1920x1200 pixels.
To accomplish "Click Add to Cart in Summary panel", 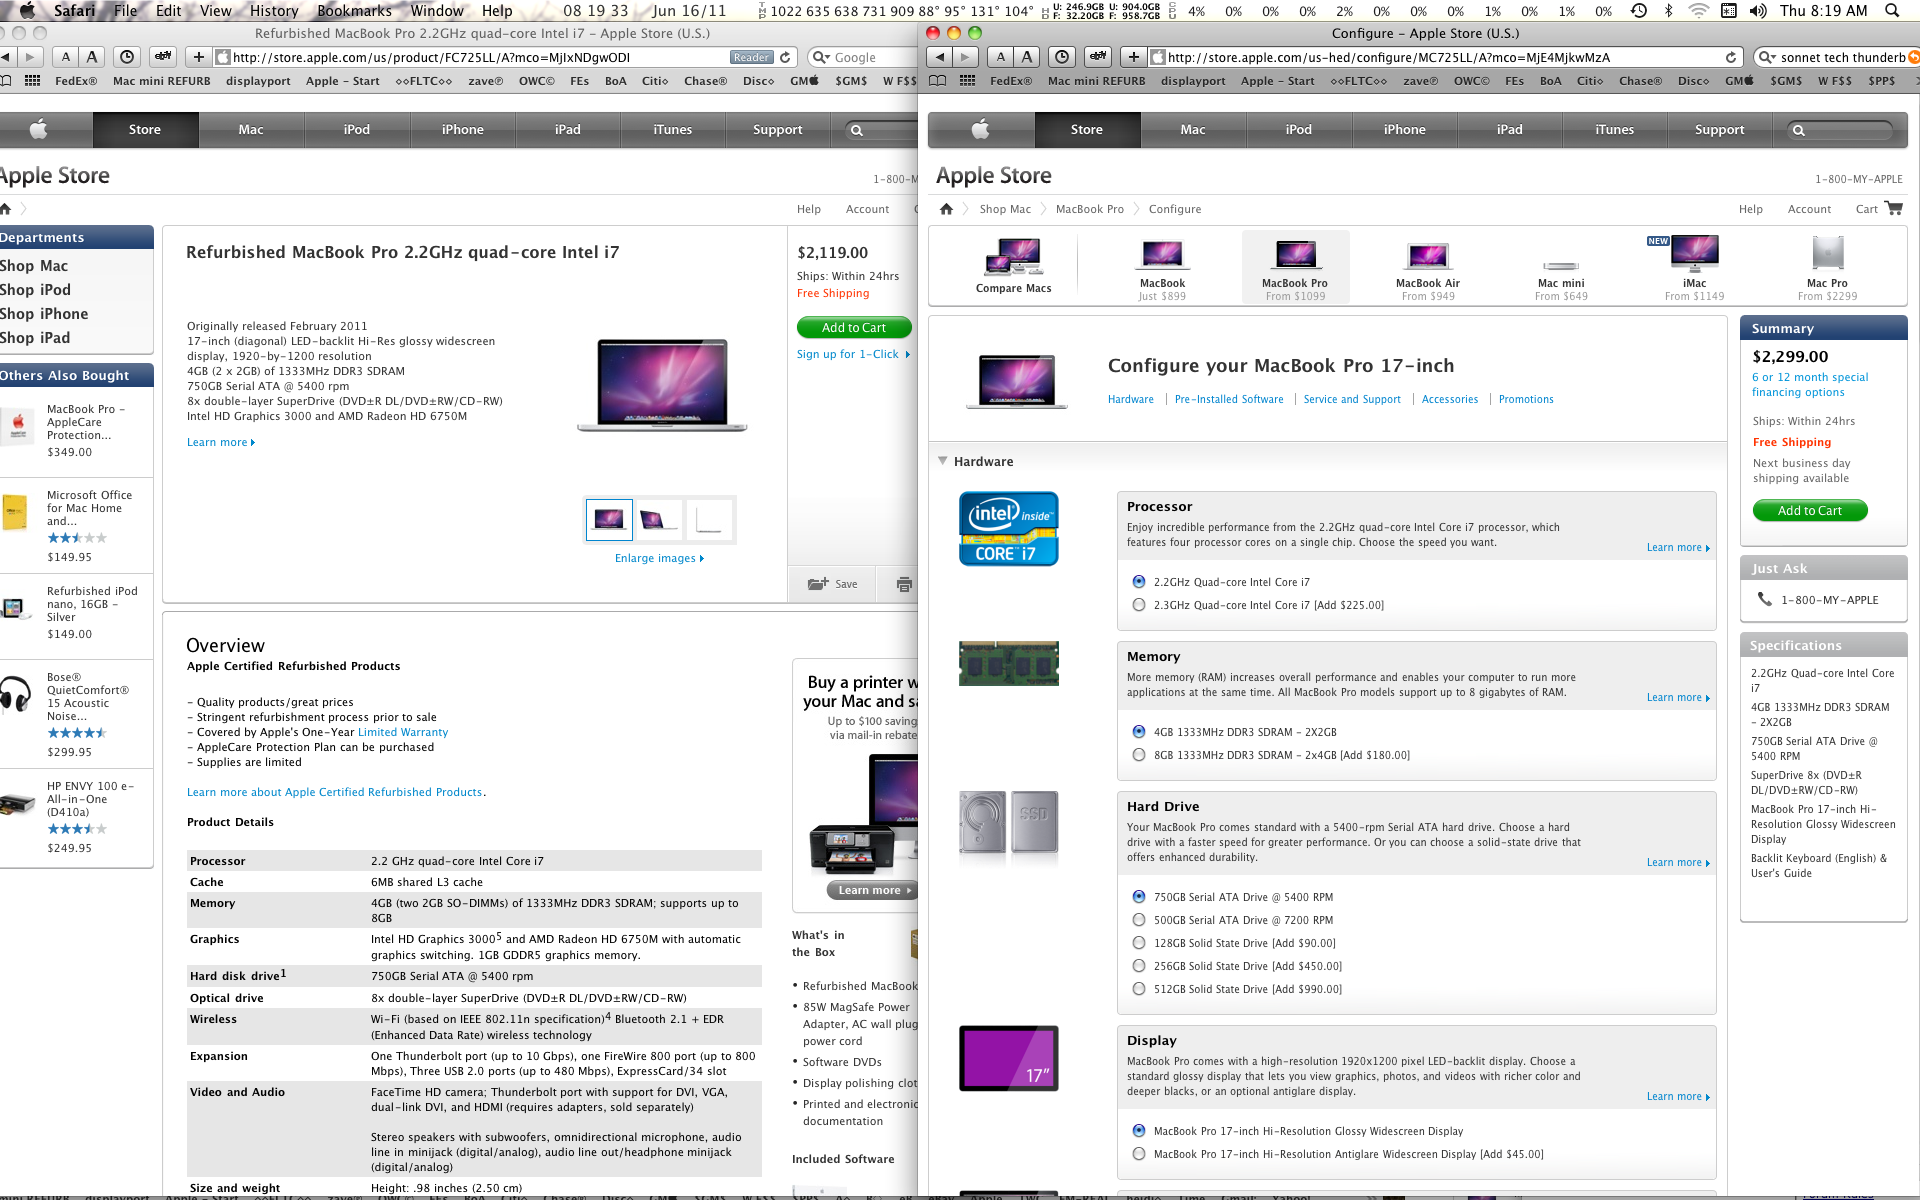I will pos(1810,511).
